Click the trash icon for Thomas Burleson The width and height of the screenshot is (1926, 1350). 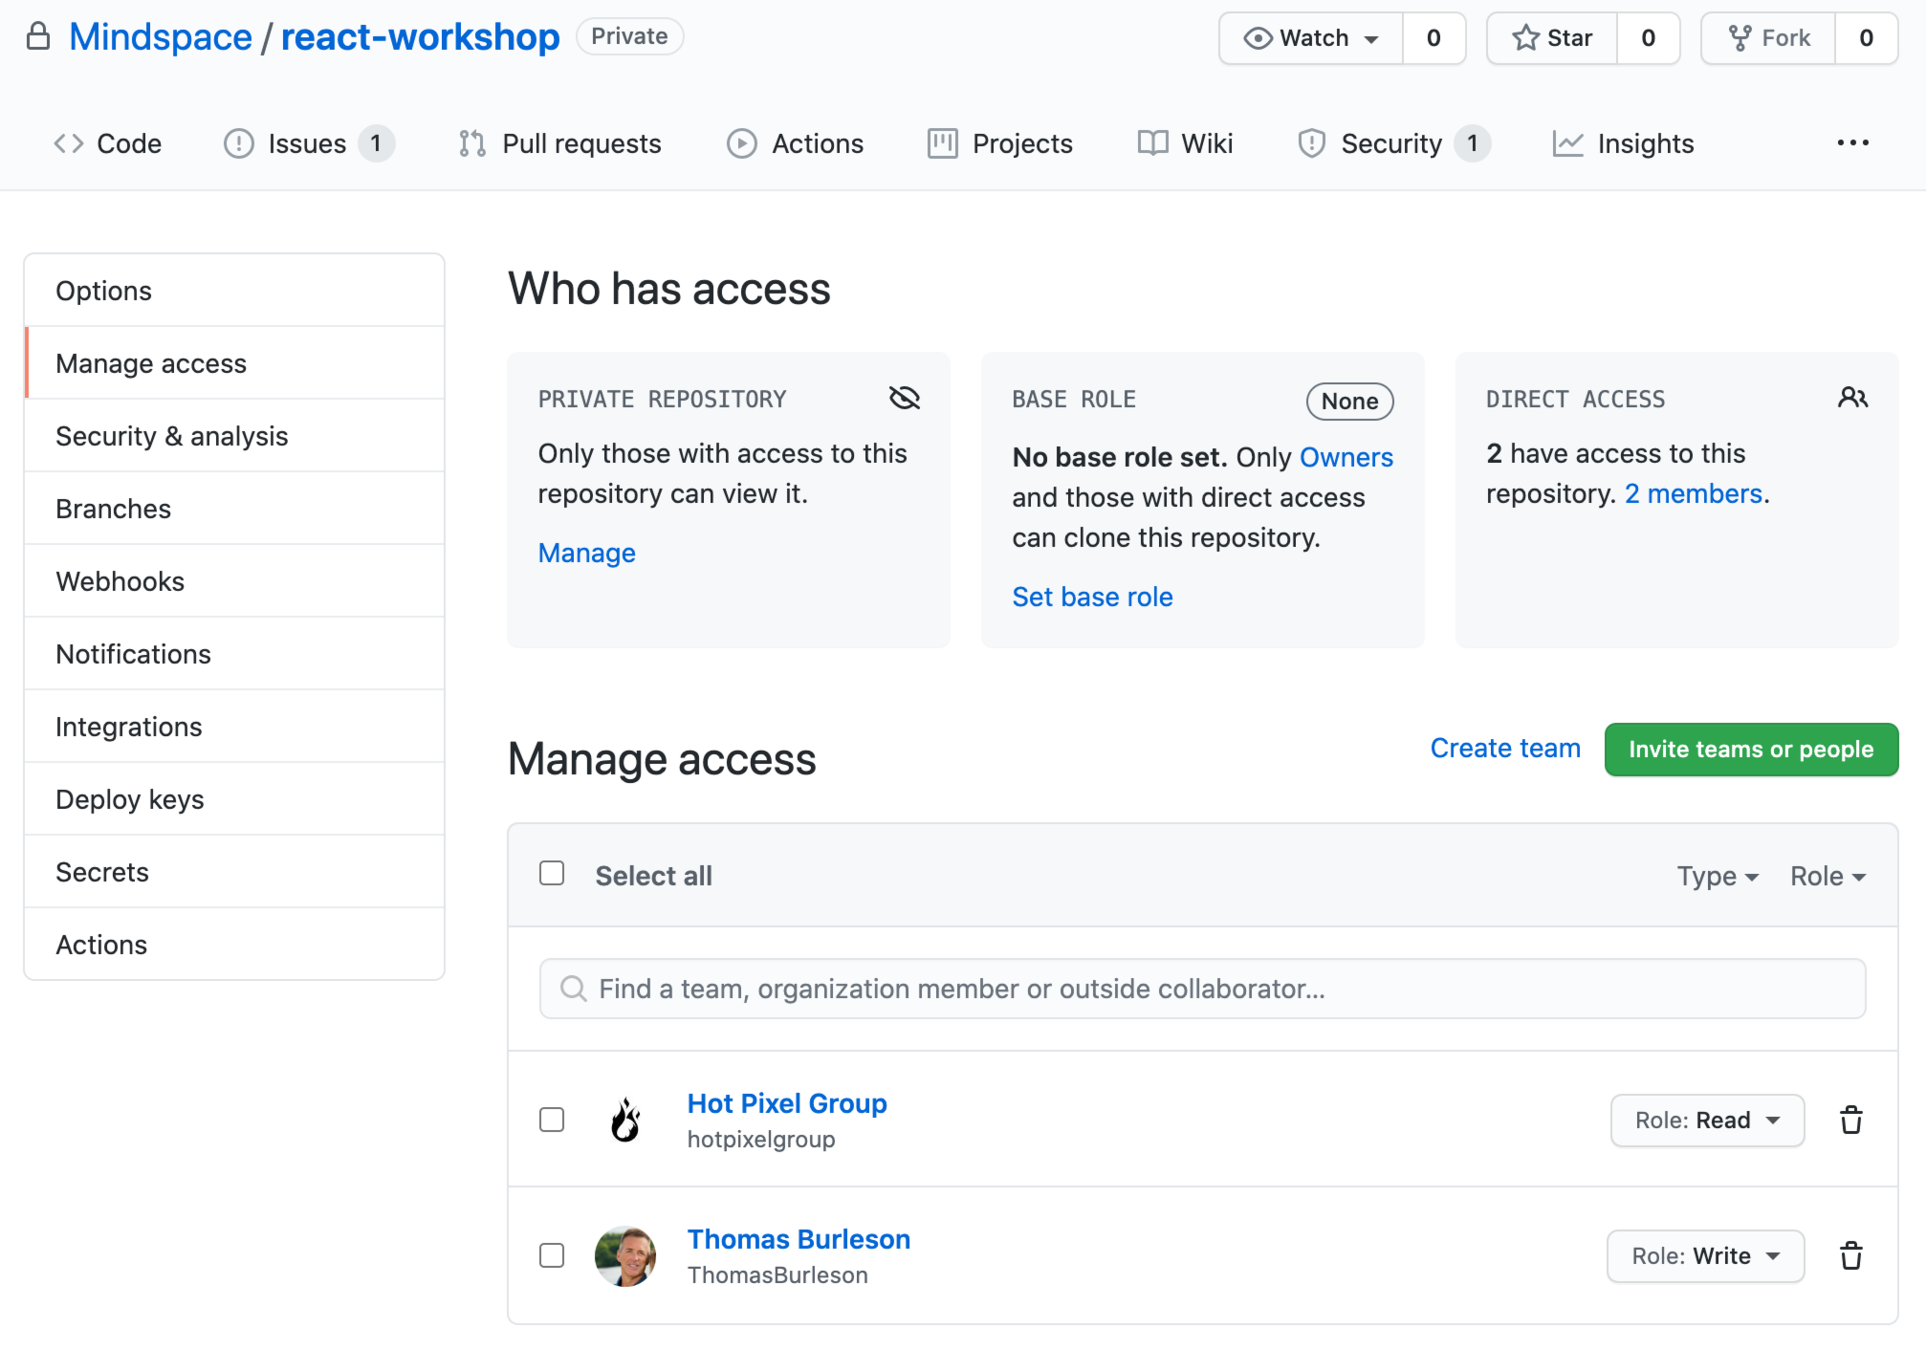pyautogui.click(x=1850, y=1256)
